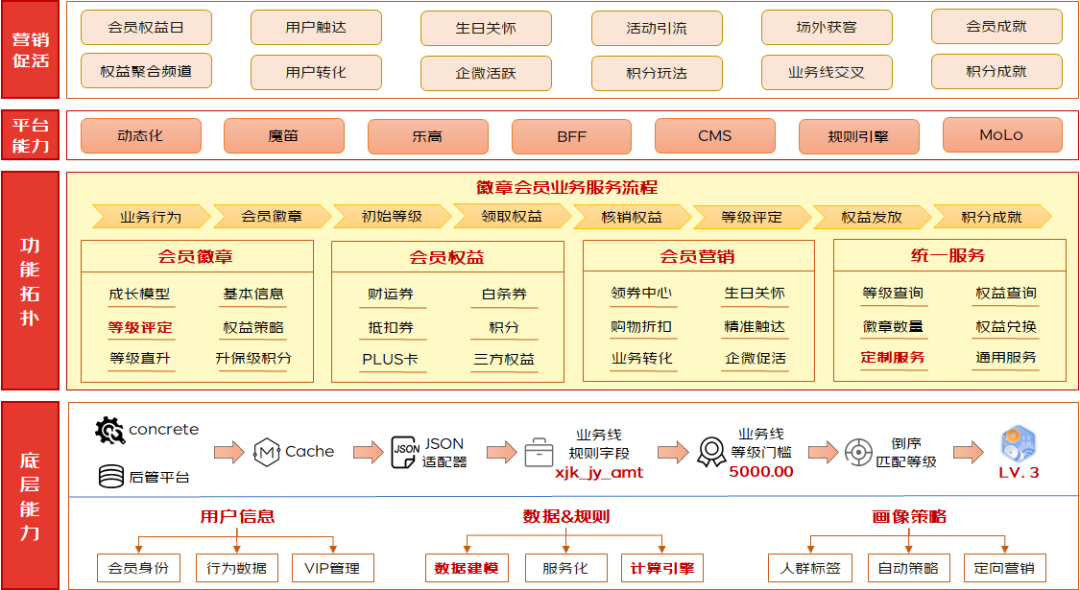Select the 领取权益 flow step
The height and width of the screenshot is (590, 1080).
coord(512,216)
